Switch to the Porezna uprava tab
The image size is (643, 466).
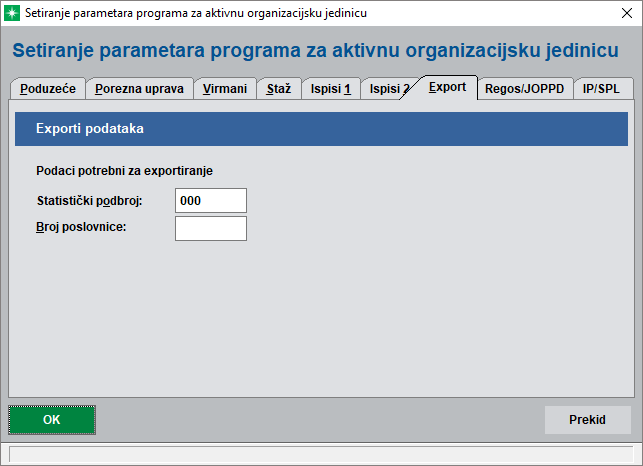point(139,89)
